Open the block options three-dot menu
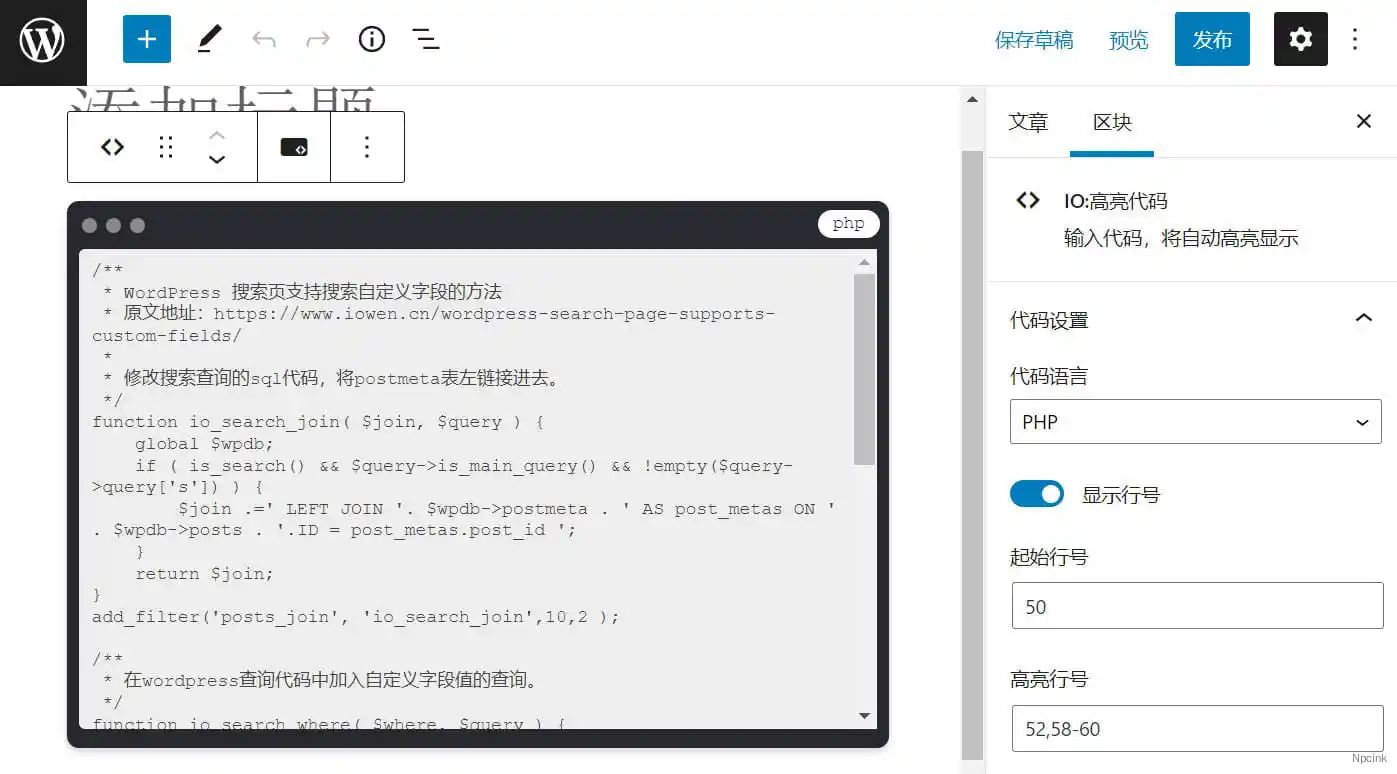 [367, 146]
